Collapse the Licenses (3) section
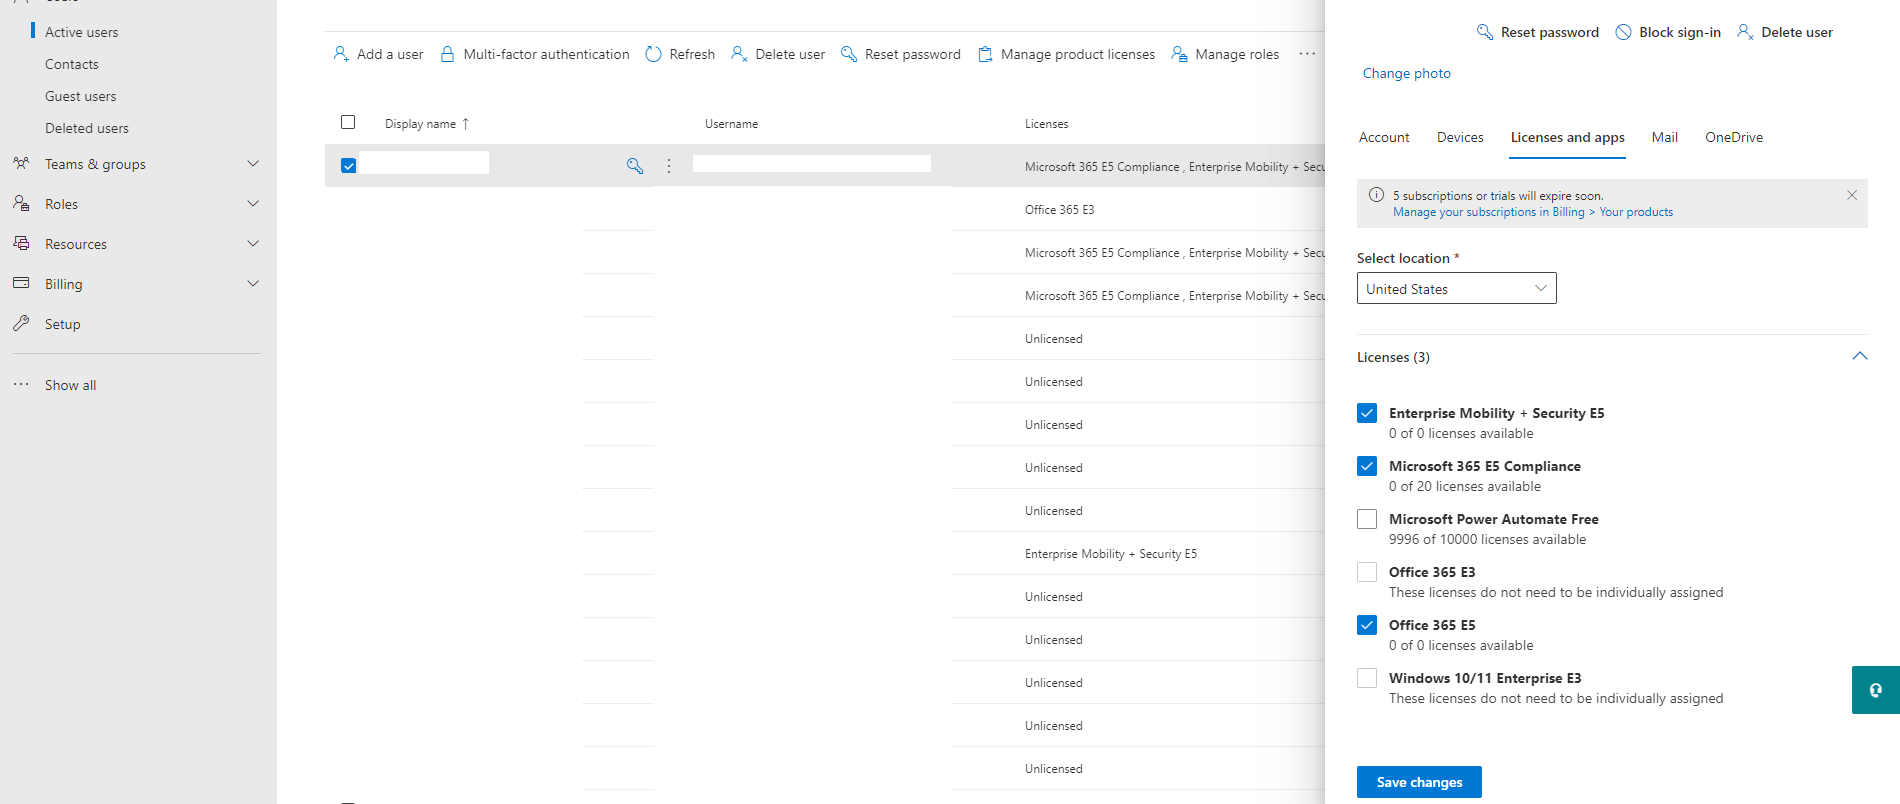 pyautogui.click(x=1860, y=356)
